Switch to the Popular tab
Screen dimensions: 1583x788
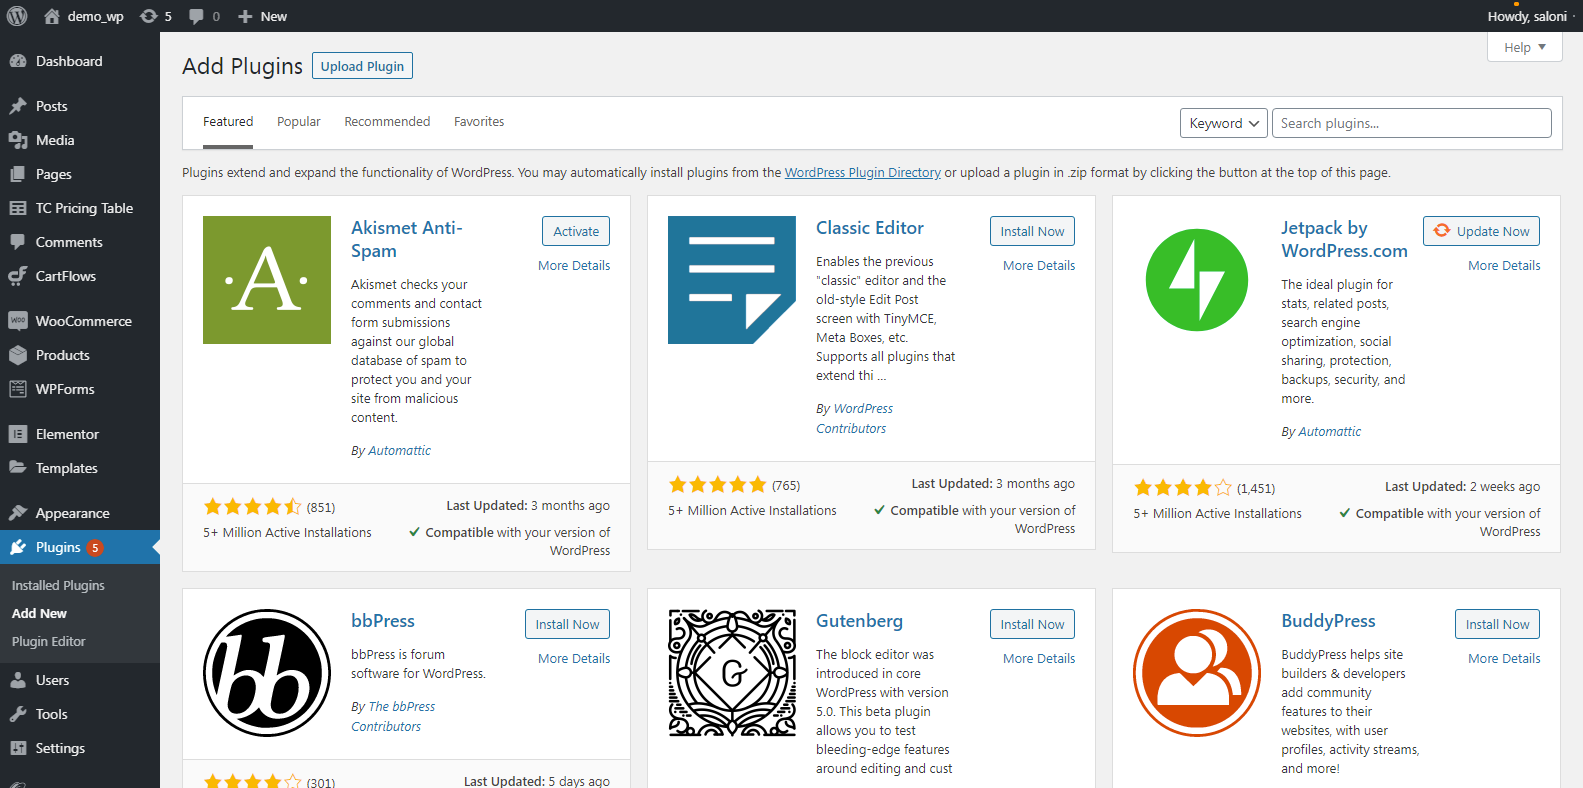299,121
